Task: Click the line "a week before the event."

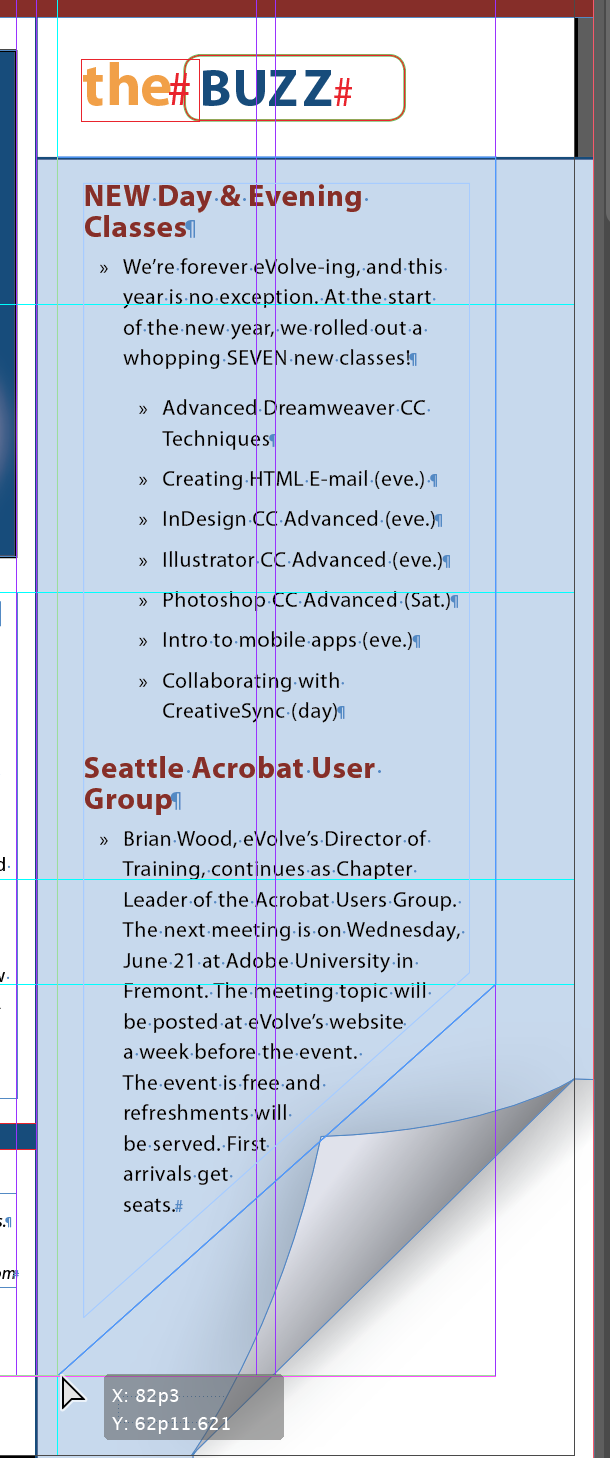Action: pyautogui.click(x=240, y=1052)
